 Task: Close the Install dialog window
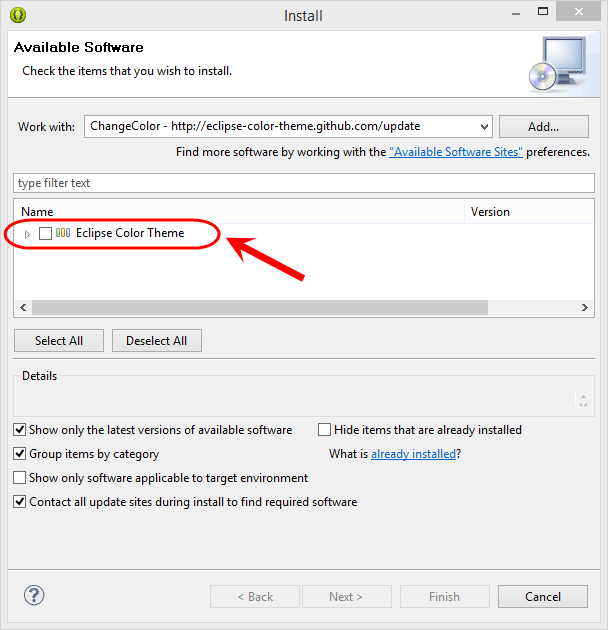[578, 12]
